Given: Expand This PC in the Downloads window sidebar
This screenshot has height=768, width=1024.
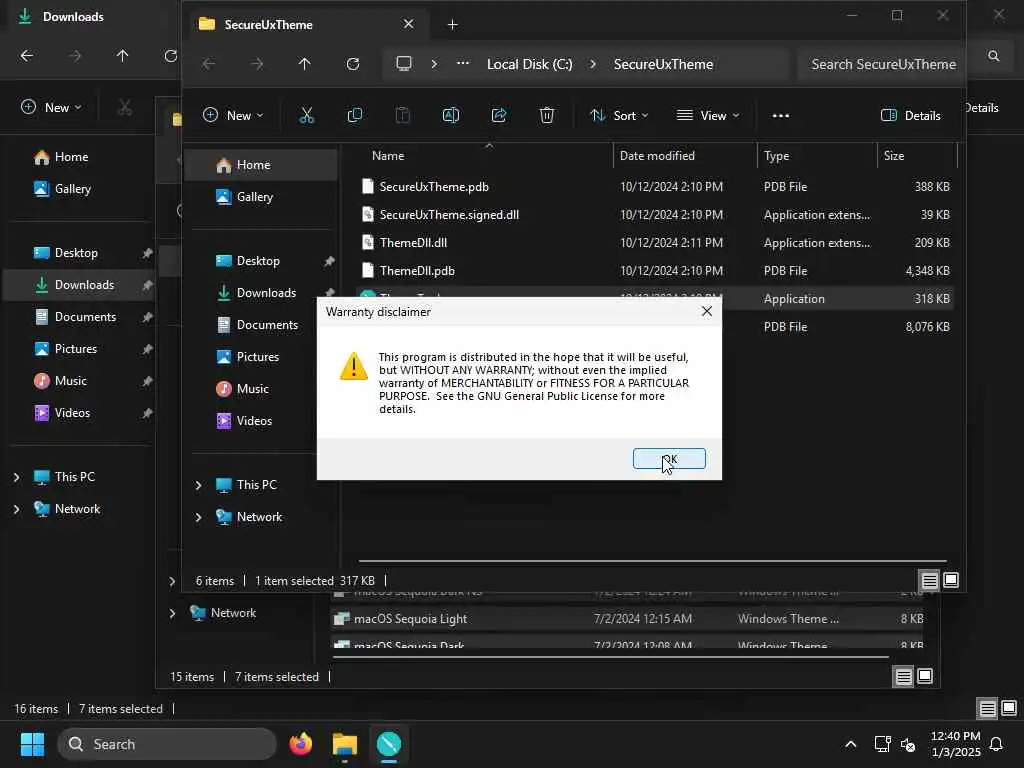Looking at the screenshot, I should (x=16, y=477).
